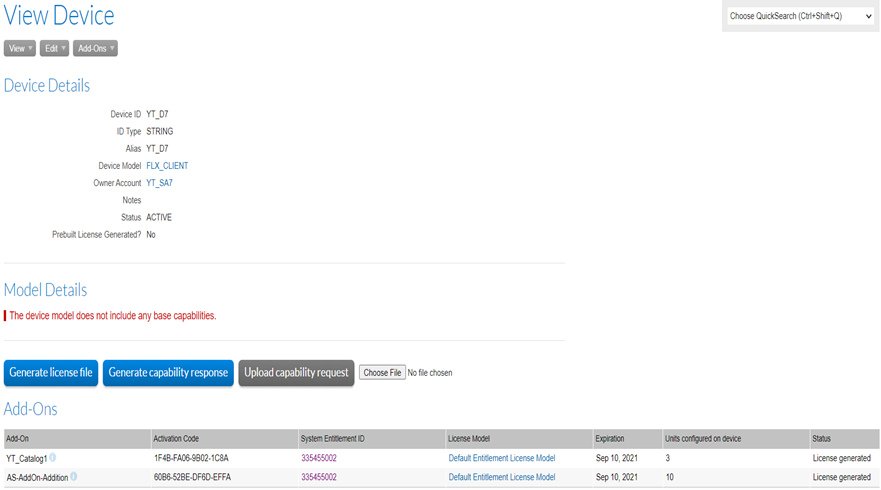Open Default Entitlement License Model for AS-AddOn-Addition
881x490 pixels.
point(502,477)
